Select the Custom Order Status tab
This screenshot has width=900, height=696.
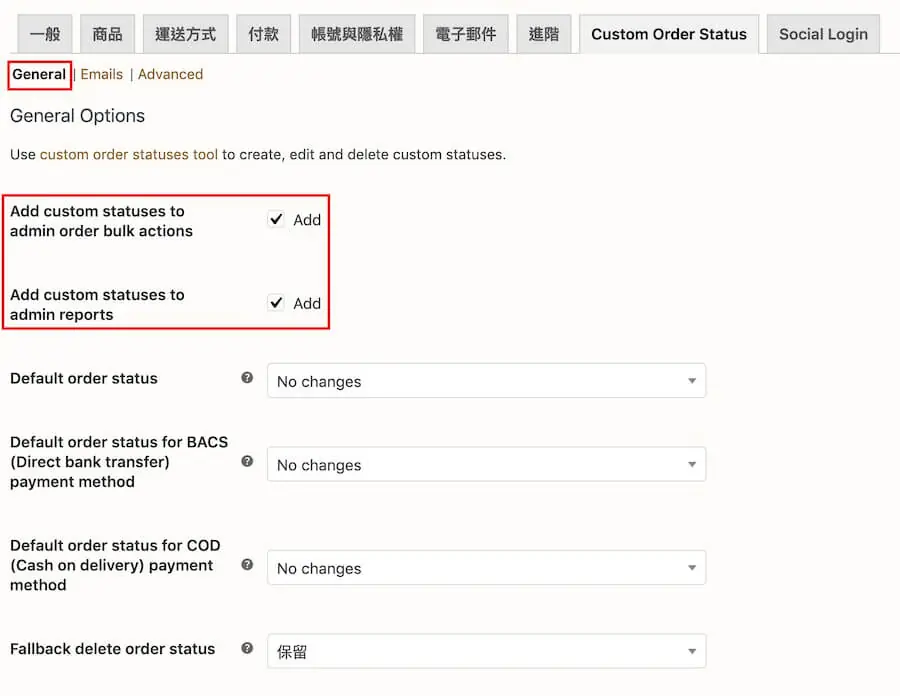click(669, 34)
